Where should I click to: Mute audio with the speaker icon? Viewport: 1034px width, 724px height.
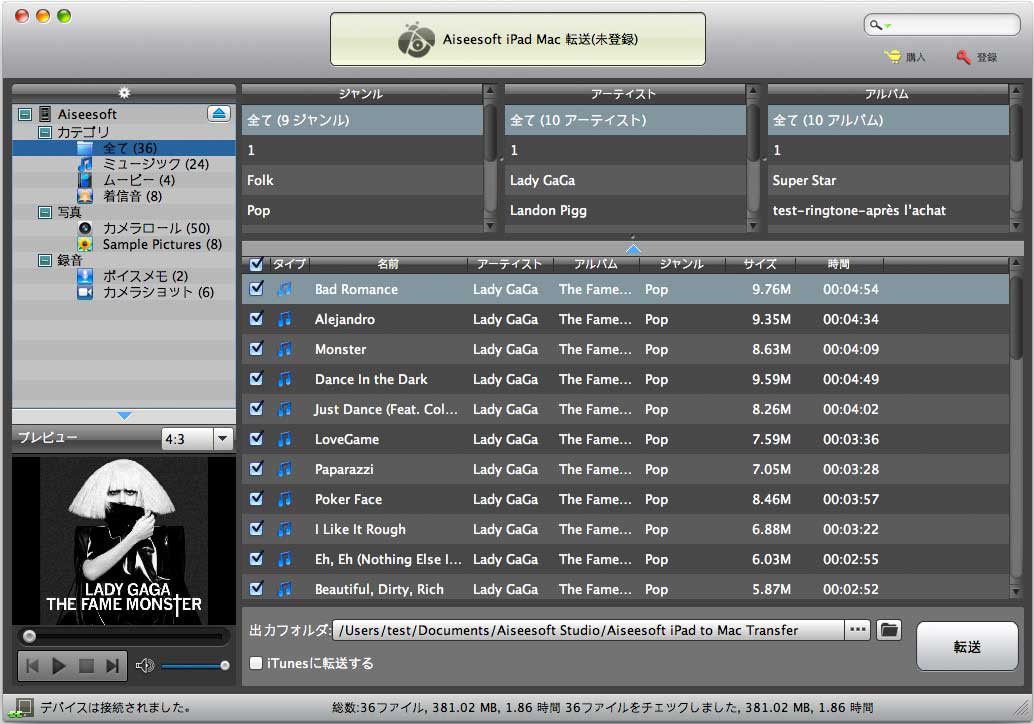pos(145,666)
